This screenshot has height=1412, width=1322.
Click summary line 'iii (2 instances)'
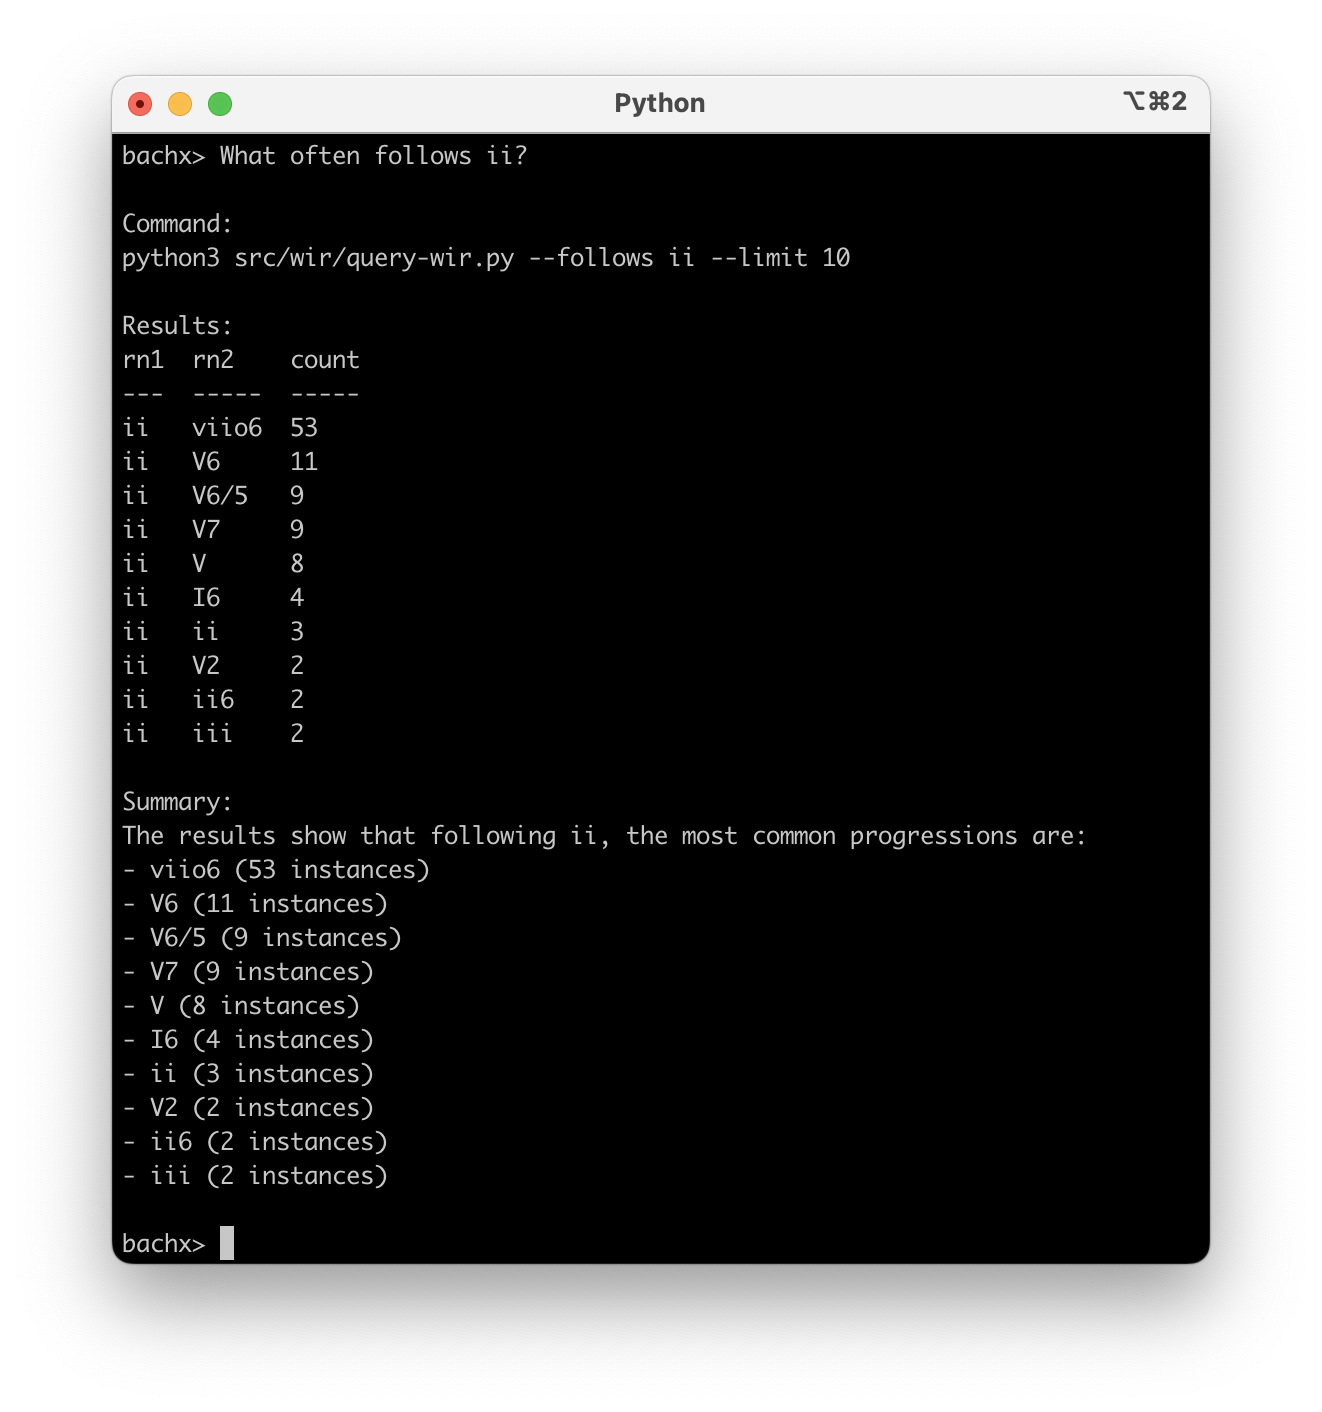pos(255,1176)
